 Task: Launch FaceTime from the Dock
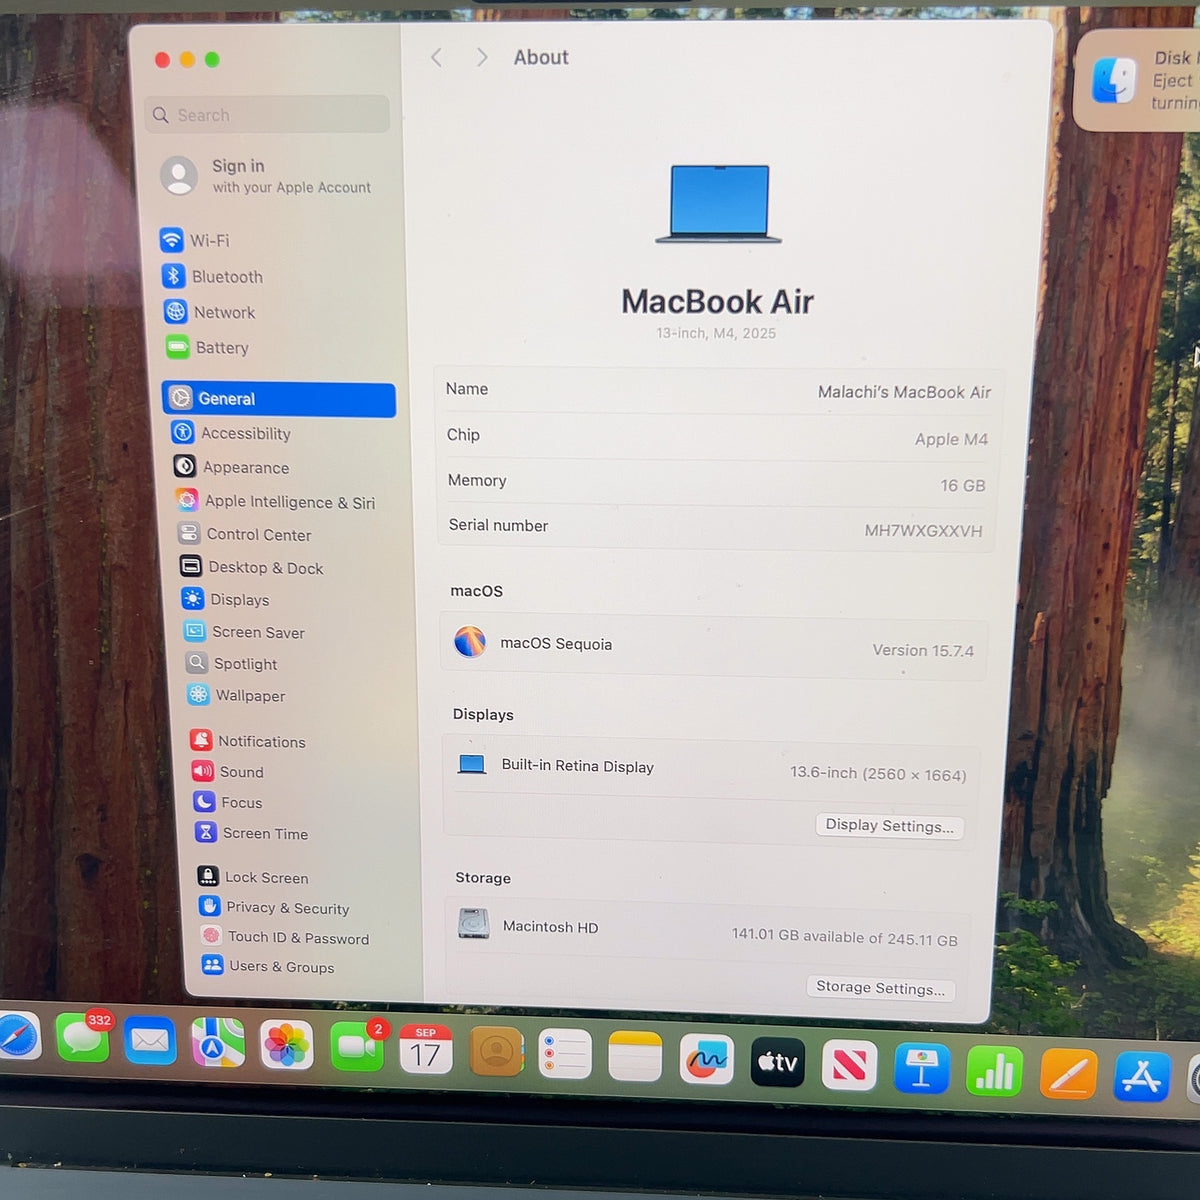pos(357,1048)
